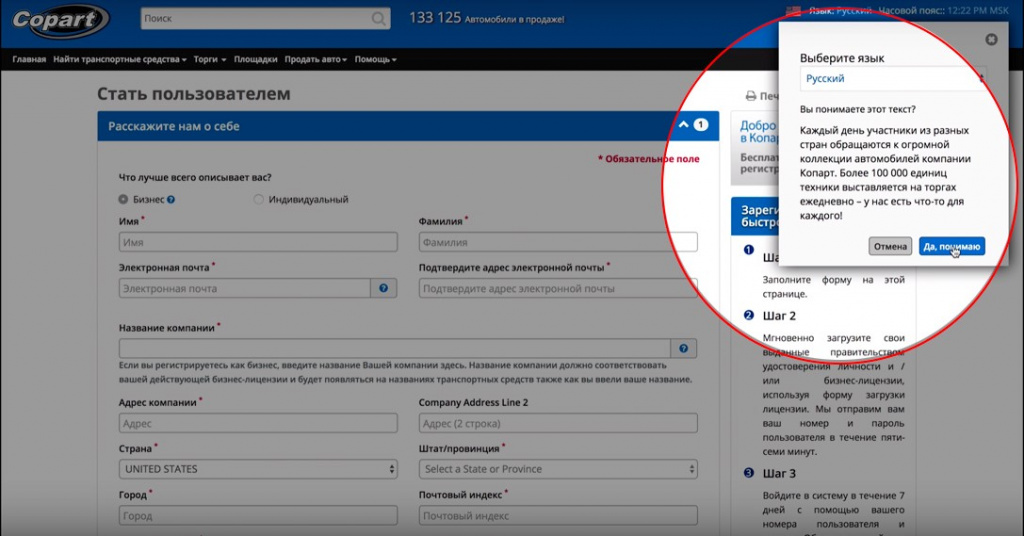Click the printer icon
Screen dimensions: 1024x536
751,96
